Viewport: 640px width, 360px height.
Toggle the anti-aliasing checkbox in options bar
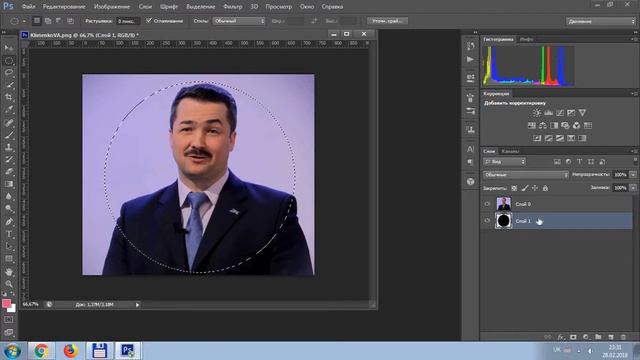coord(149,20)
